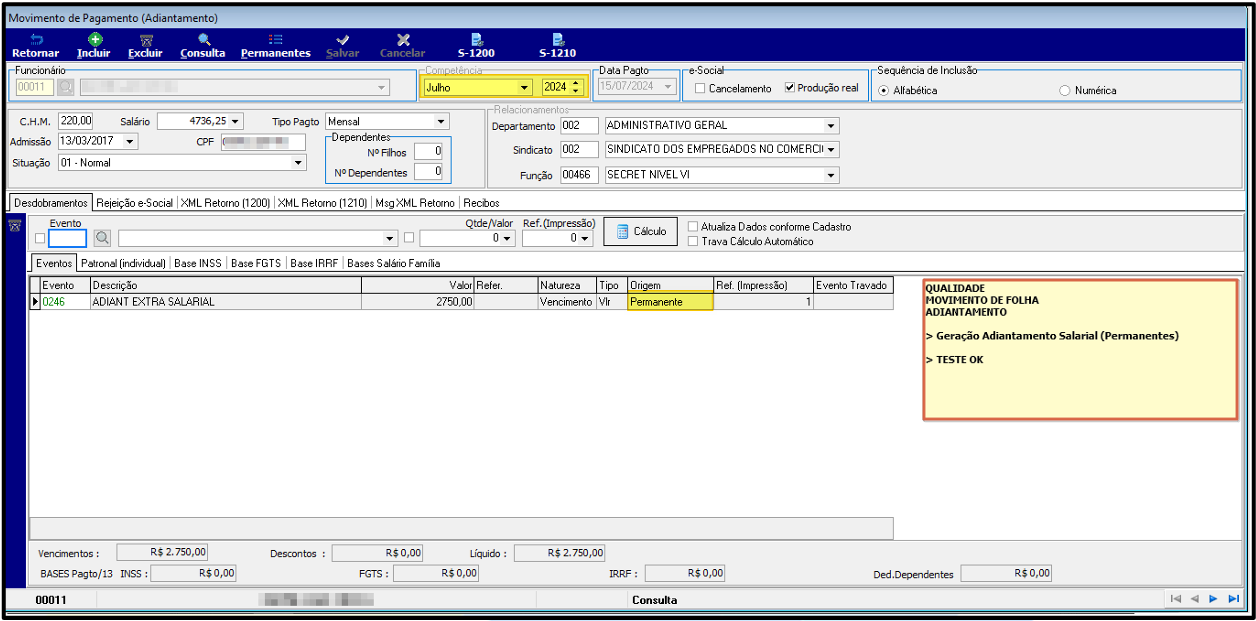Viewport: 1256px width, 621px height.
Task: Open the Admissão date dropdown
Action: coord(130,141)
